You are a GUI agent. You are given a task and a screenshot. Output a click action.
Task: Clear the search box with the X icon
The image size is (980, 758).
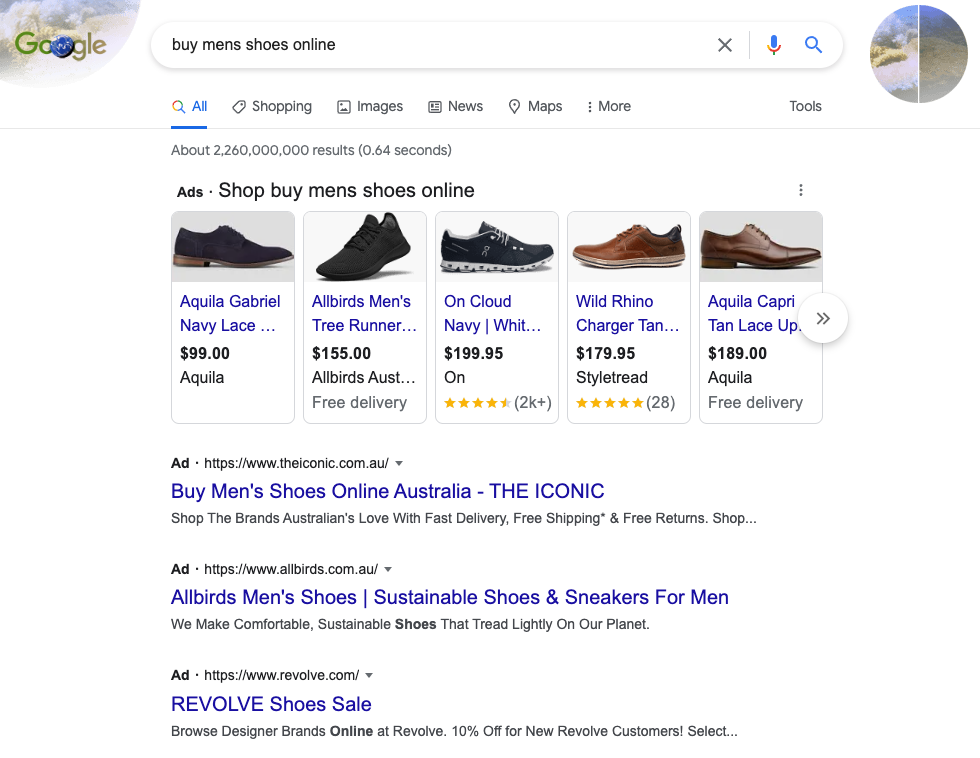pyautogui.click(x=724, y=45)
